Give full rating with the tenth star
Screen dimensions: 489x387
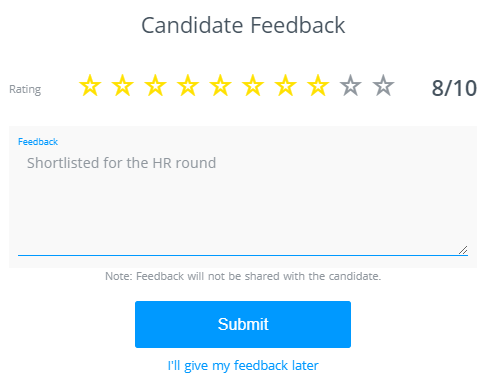pos(383,86)
